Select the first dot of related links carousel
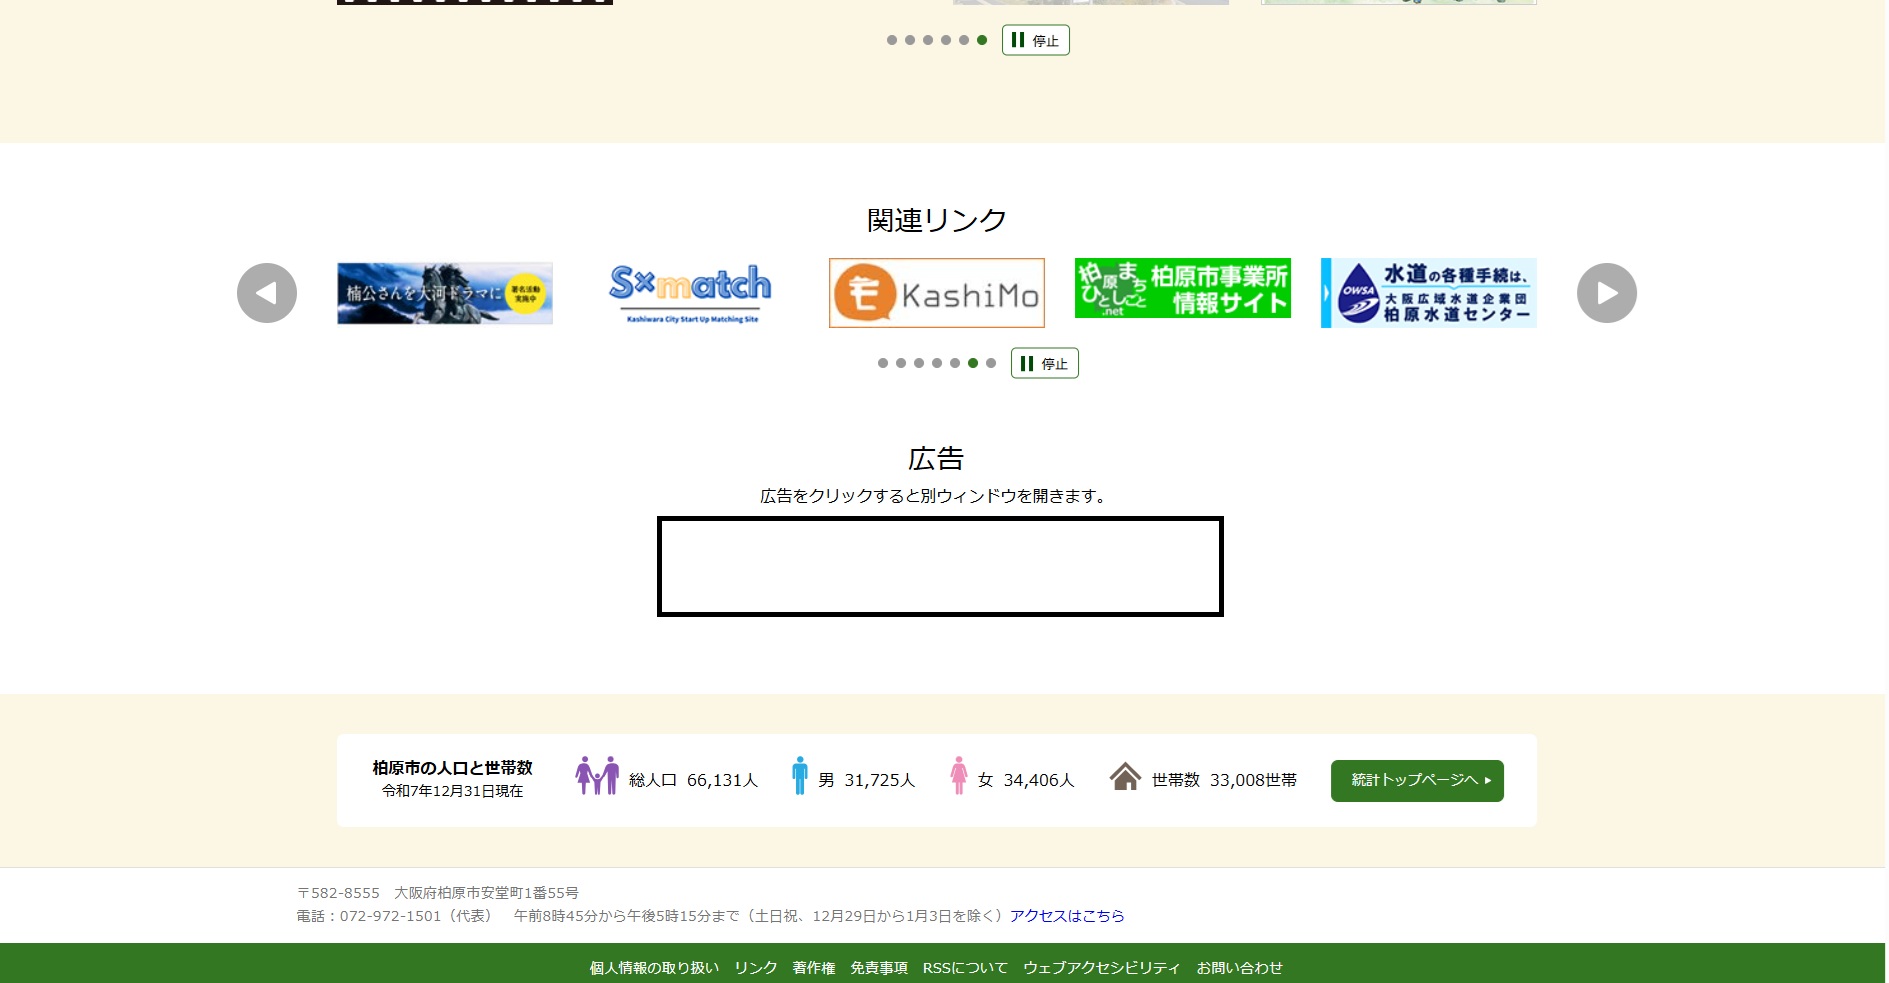This screenshot has height=983, width=1889. 883,363
